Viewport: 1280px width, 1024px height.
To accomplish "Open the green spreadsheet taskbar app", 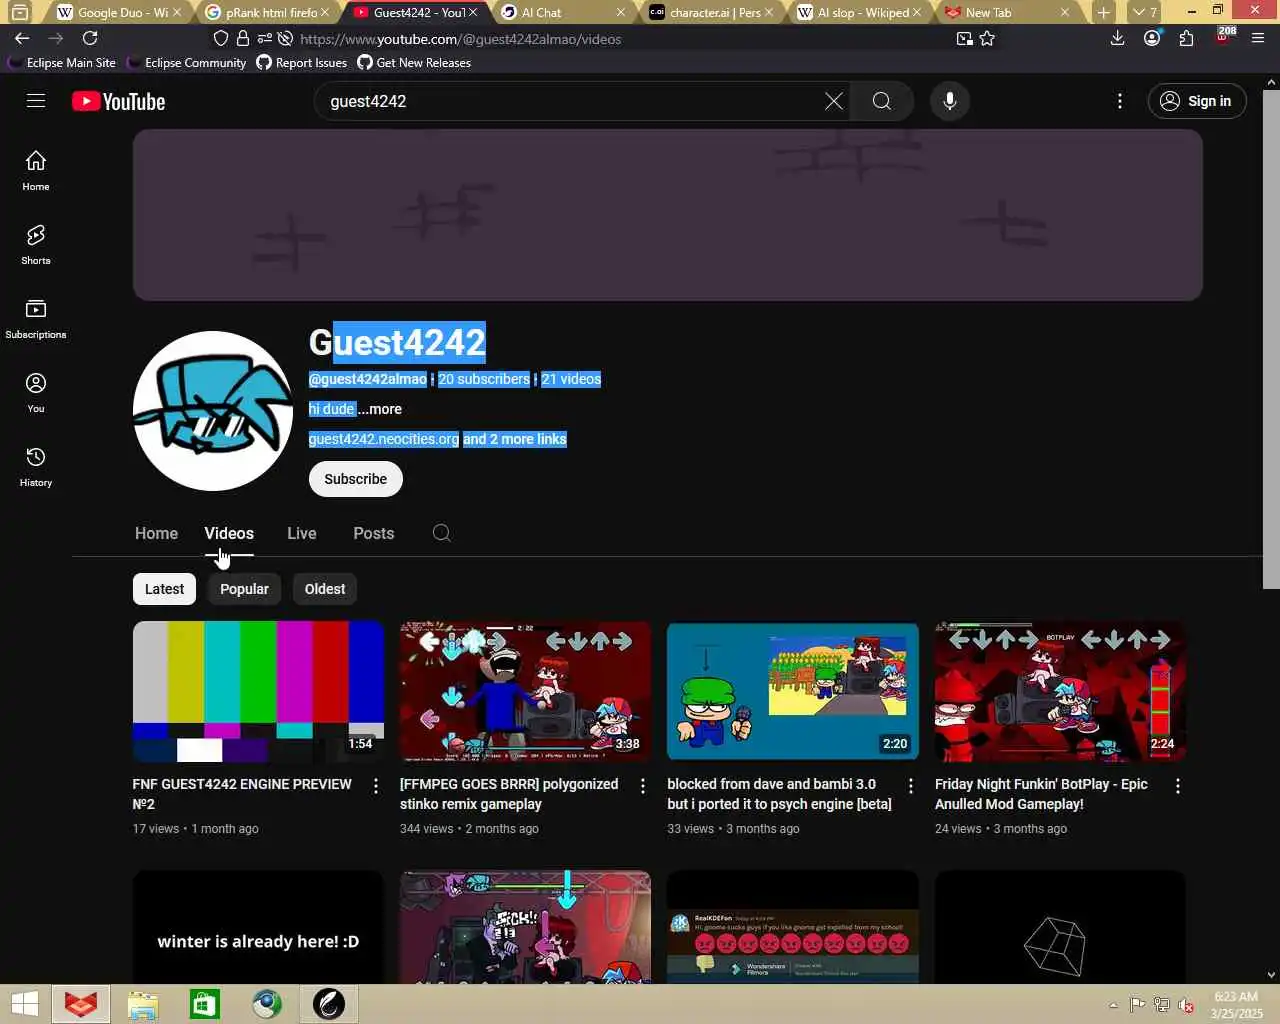I will (x=205, y=1004).
